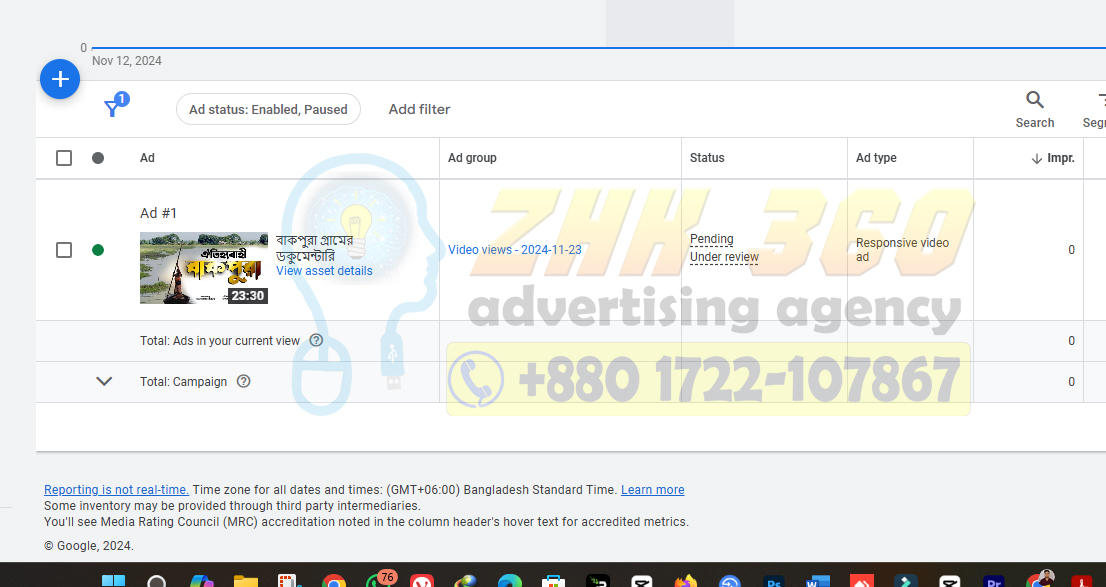The width and height of the screenshot is (1106, 587).
Task: Open File Explorer from the taskbar
Action: pyautogui.click(x=245, y=581)
